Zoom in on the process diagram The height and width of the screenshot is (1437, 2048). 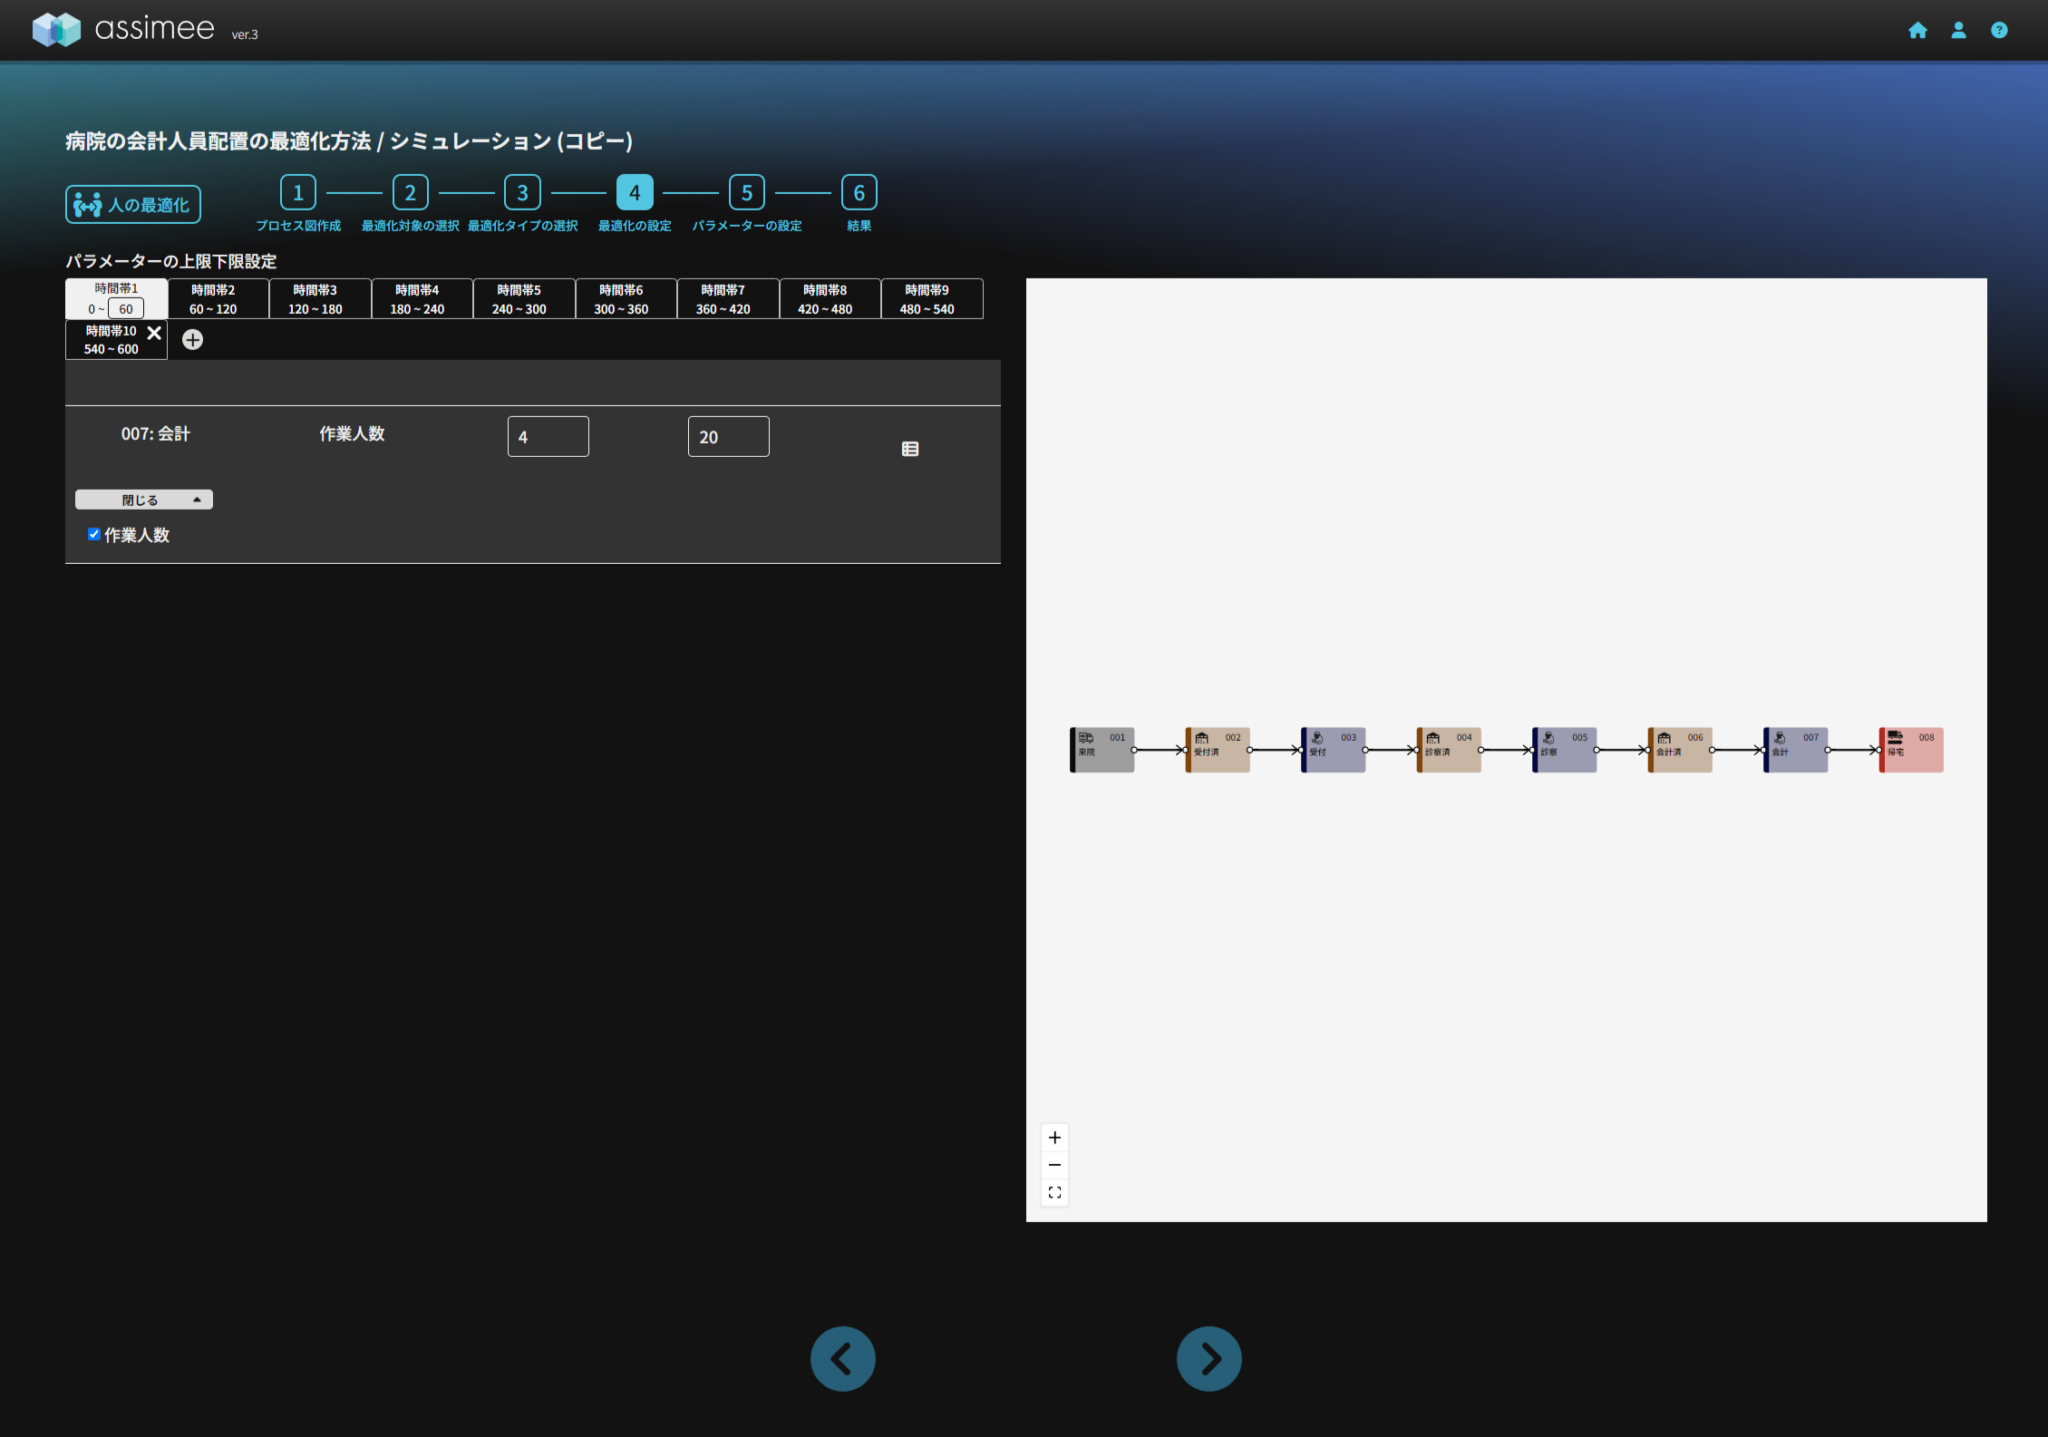[x=1054, y=1137]
